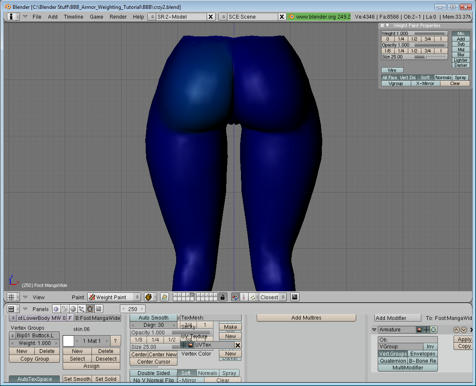Click the painting mask face-select icon
Viewport: 476px width, 386px height.
tap(164, 297)
